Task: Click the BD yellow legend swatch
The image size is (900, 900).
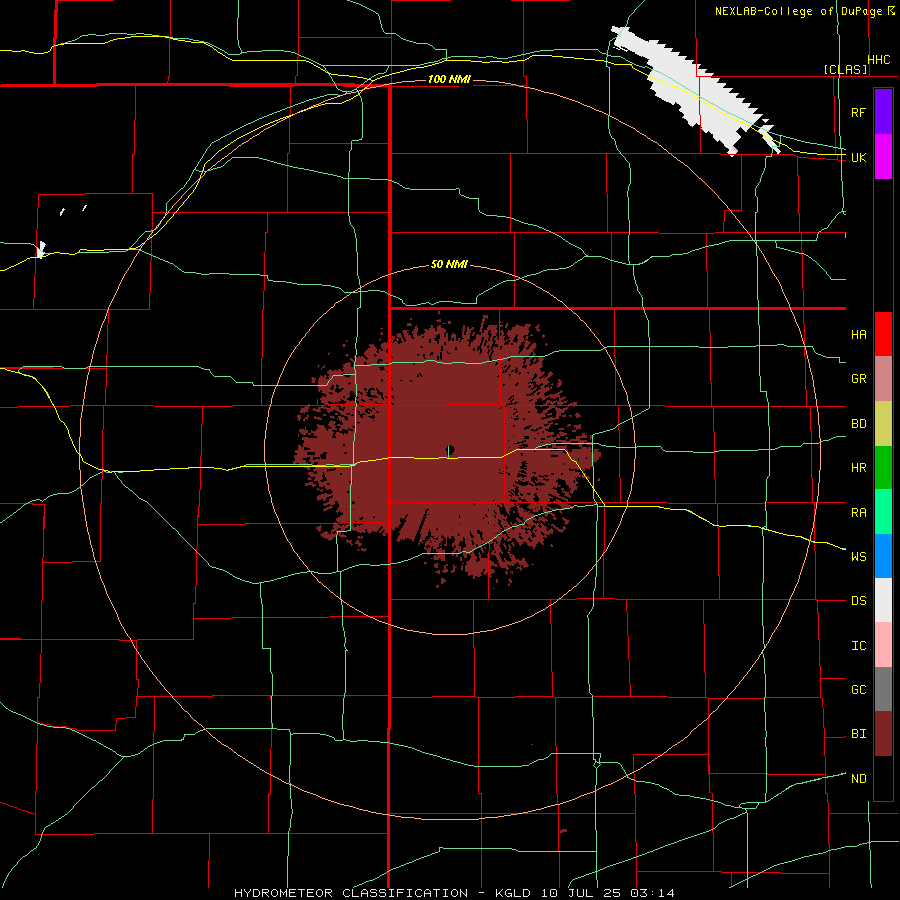Action: click(883, 423)
